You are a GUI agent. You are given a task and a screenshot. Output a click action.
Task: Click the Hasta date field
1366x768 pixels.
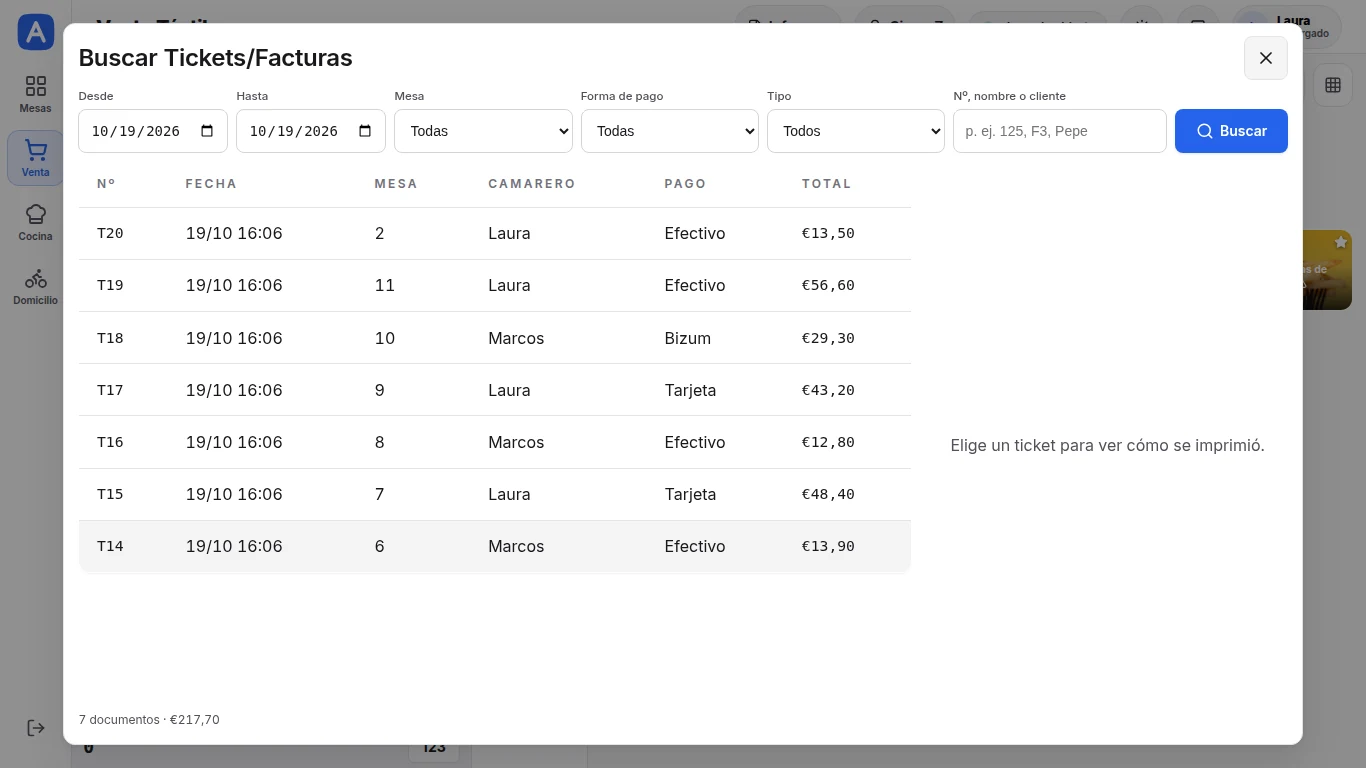tap(311, 131)
